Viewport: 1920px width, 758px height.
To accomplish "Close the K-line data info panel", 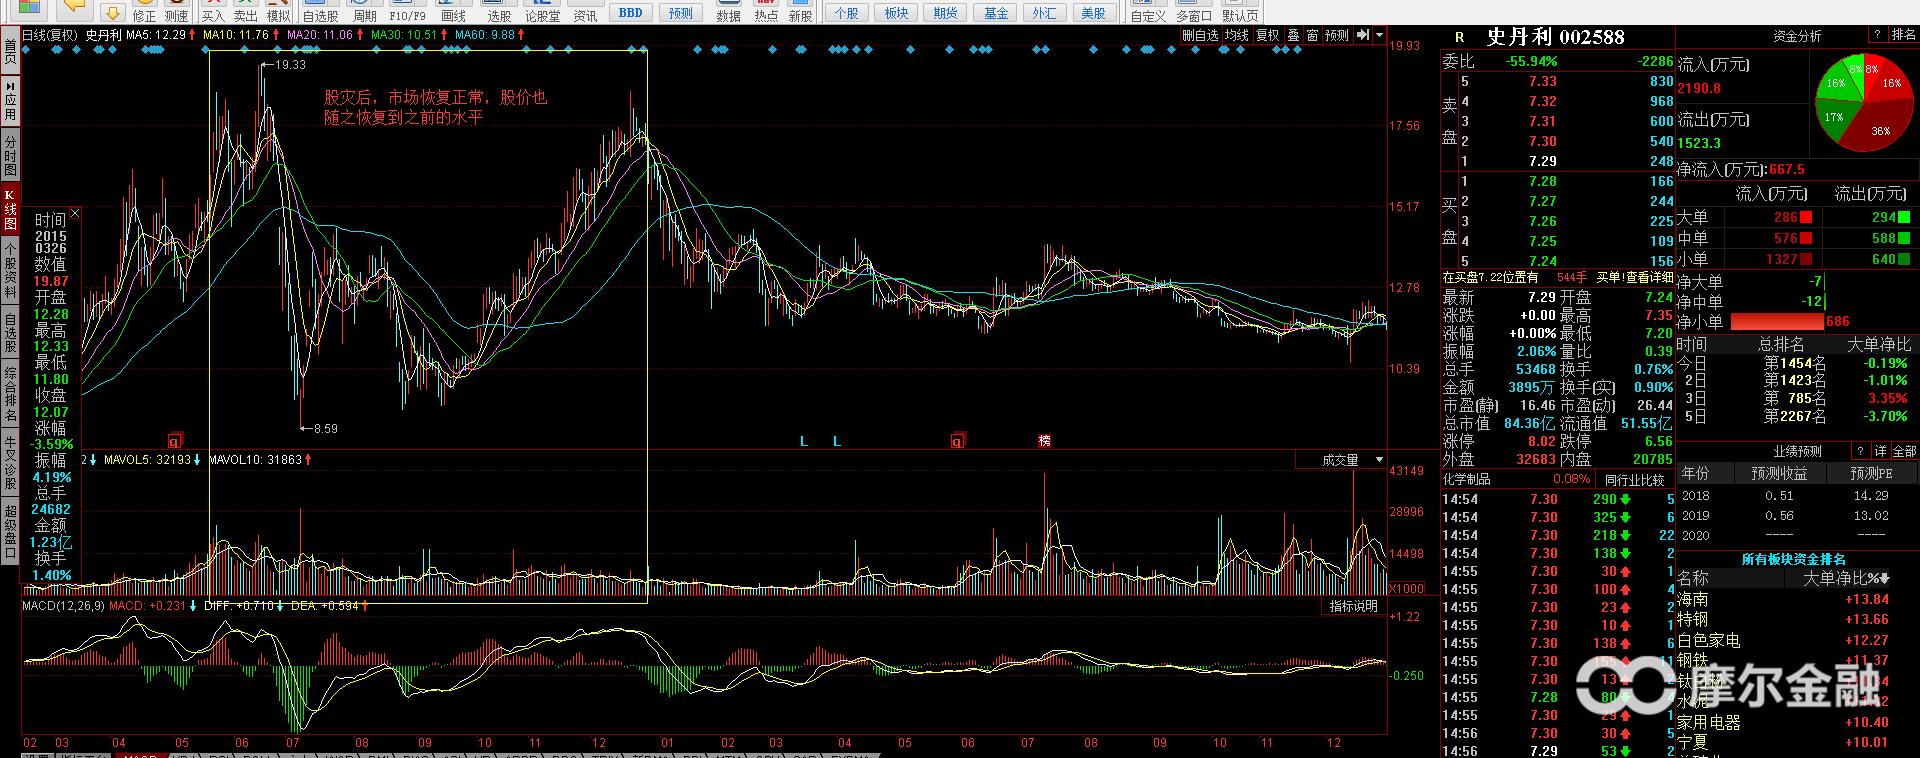I will (75, 214).
